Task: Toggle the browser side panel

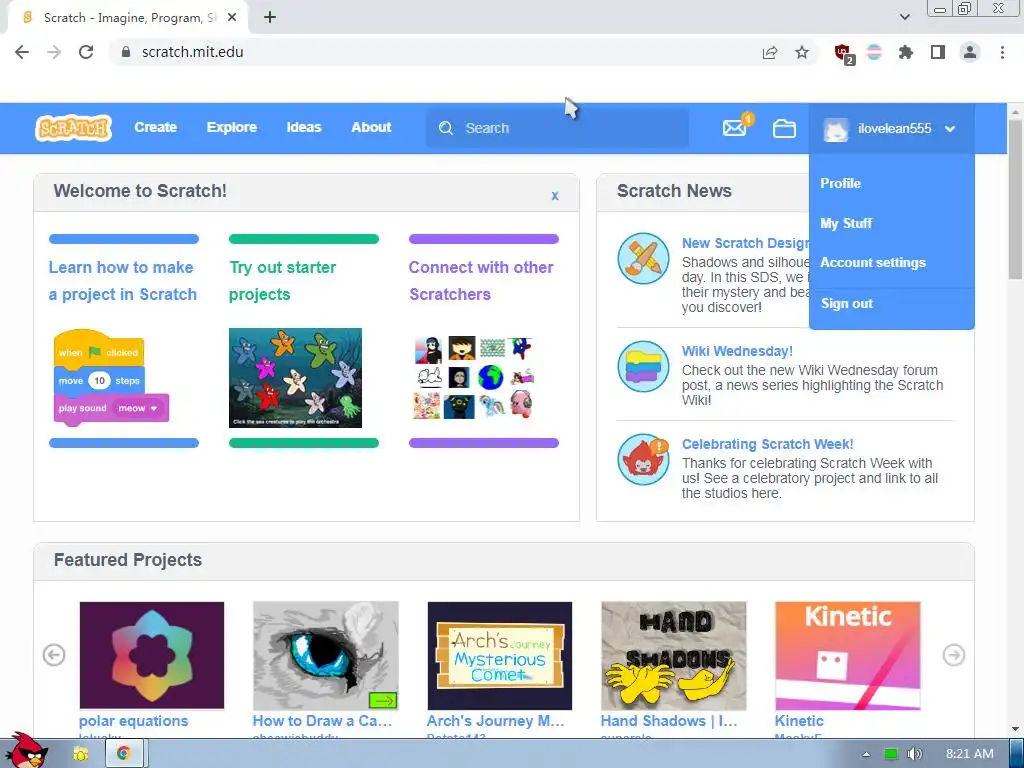Action: (938, 52)
